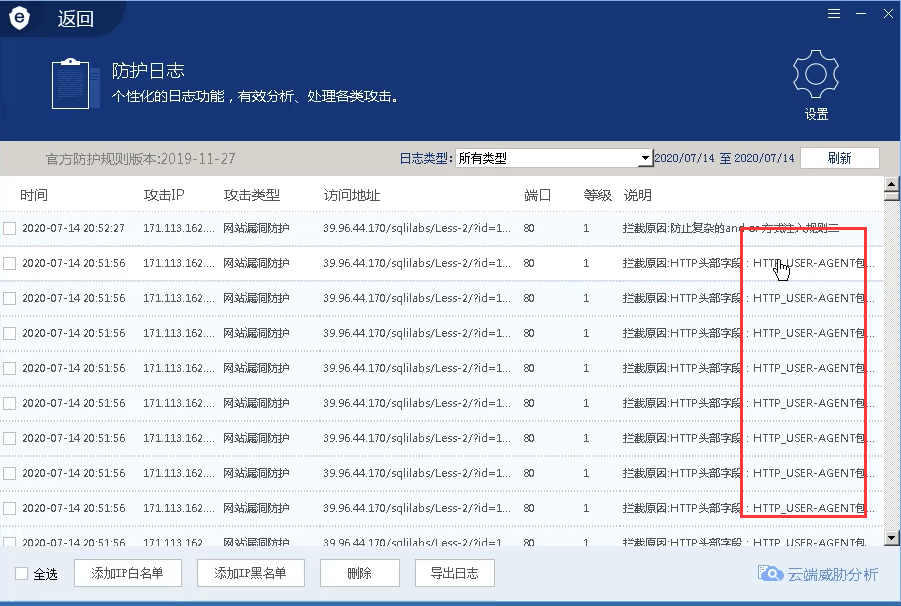
Task: Refresh the log list with 刷新
Action: 840,158
